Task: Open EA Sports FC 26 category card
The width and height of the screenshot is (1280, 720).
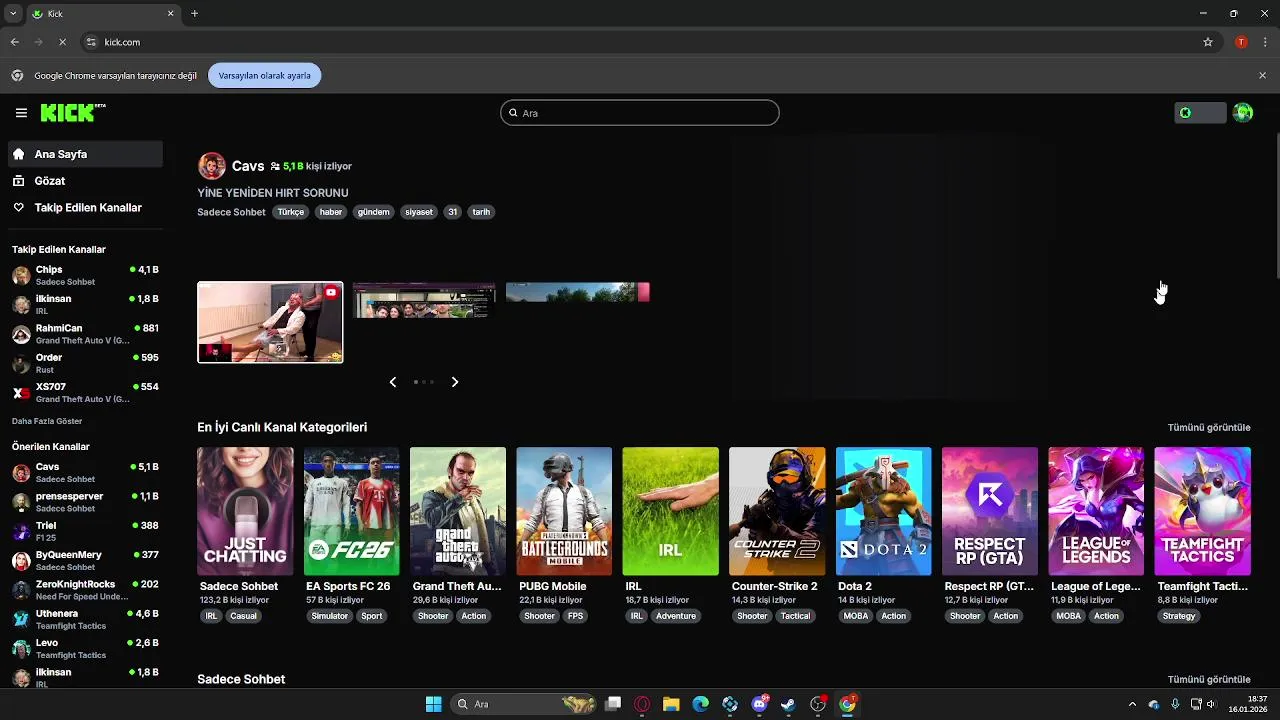Action: point(351,511)
